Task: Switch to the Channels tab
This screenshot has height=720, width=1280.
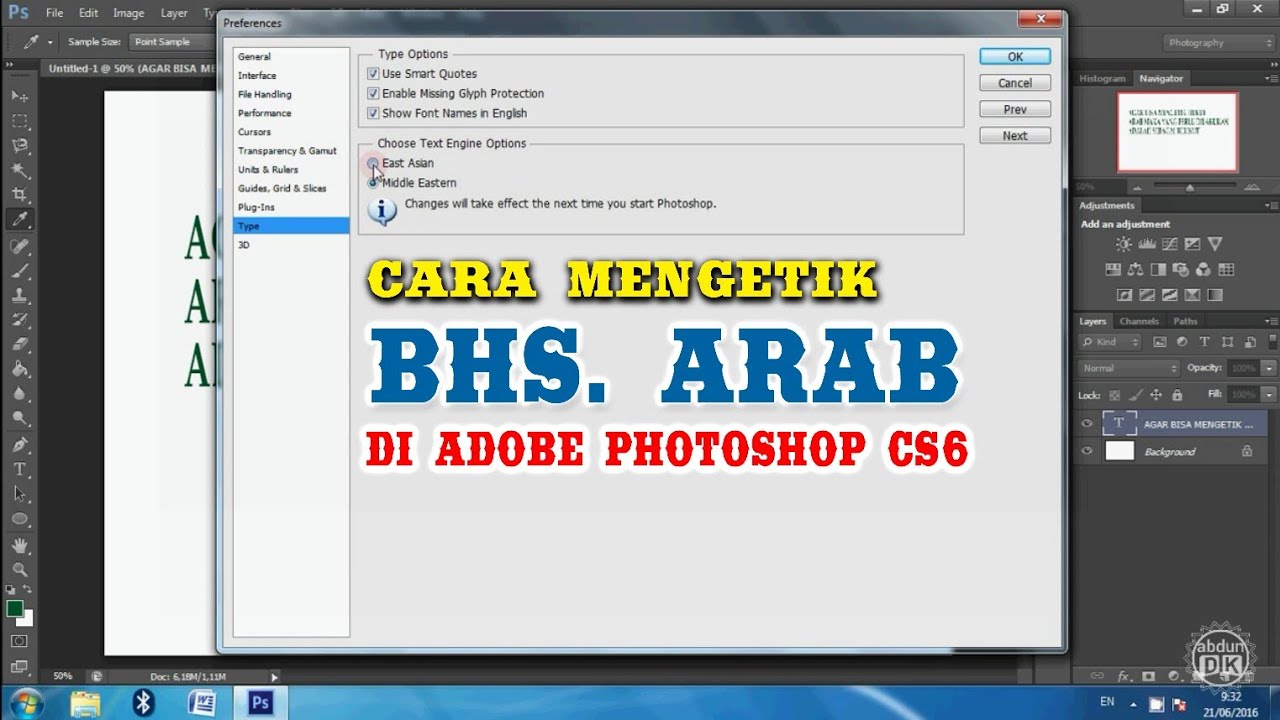Action: pyautogui.click(x=1139, y=321)
